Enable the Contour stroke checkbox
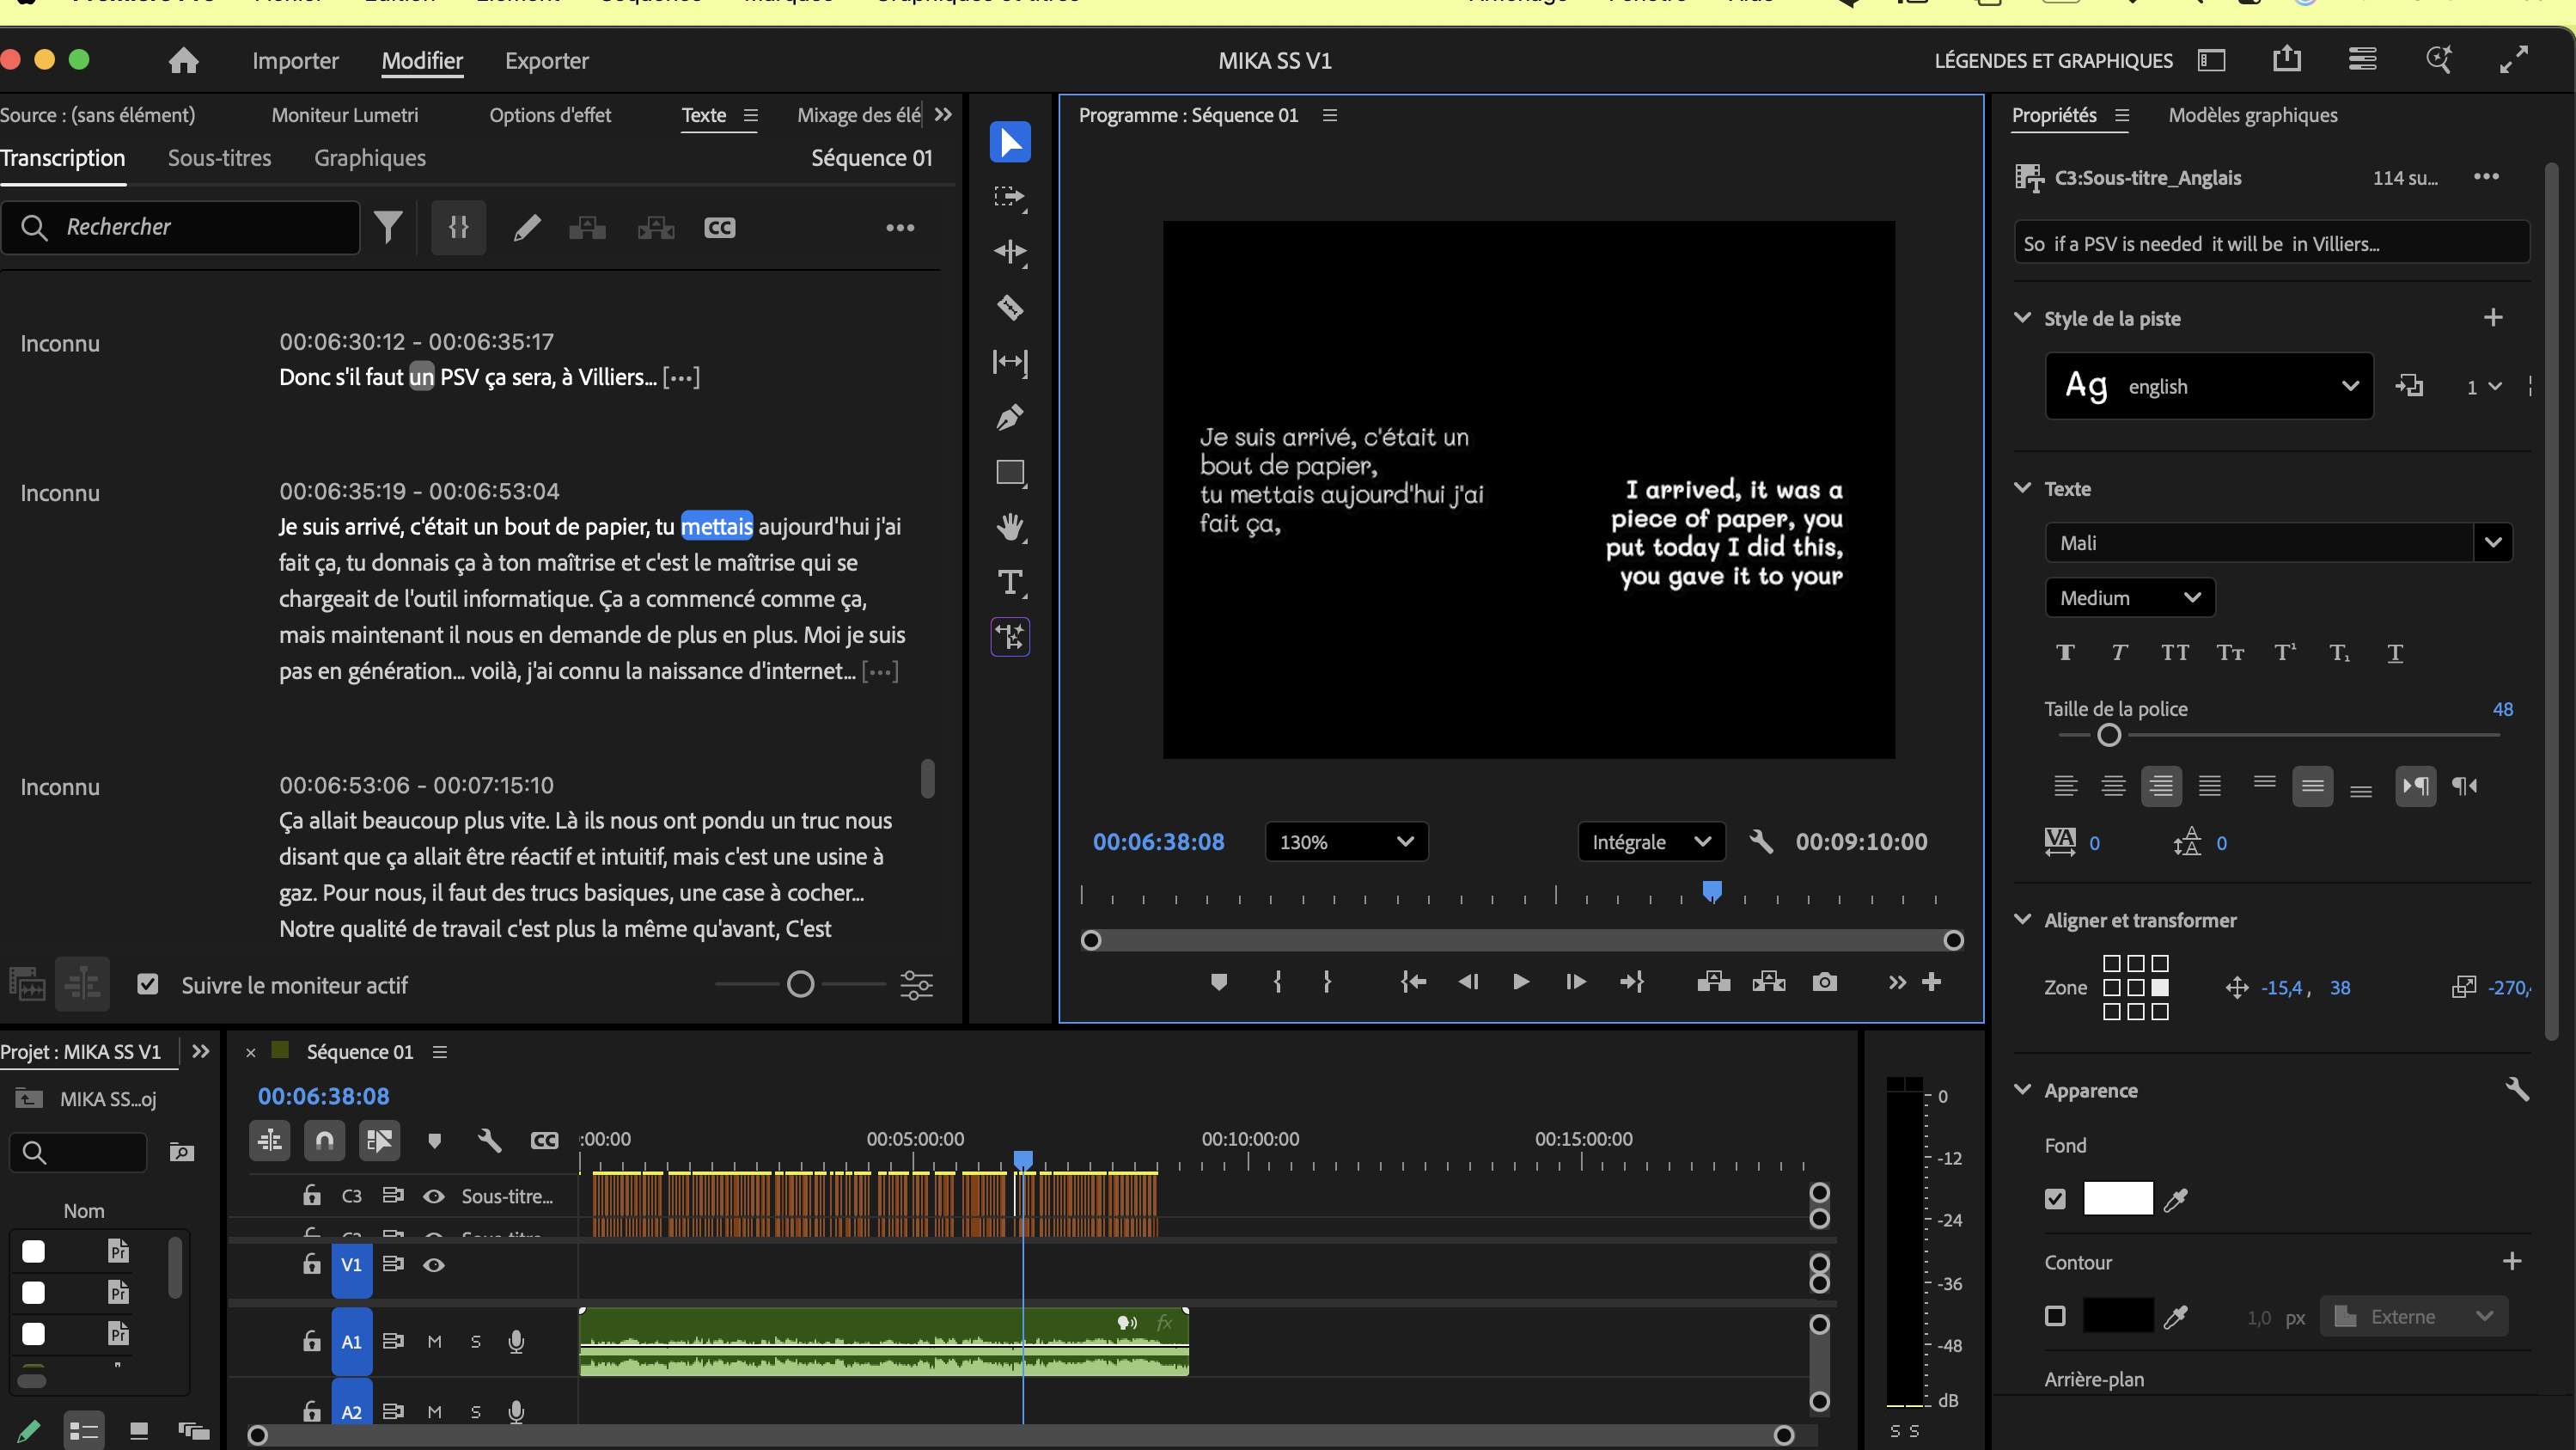The image size is (2576, 1450). pos(2055,1316)
